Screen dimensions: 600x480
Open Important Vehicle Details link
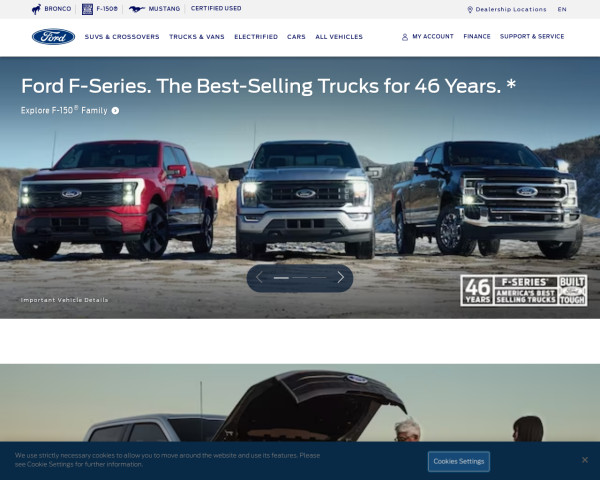point(64,300)
